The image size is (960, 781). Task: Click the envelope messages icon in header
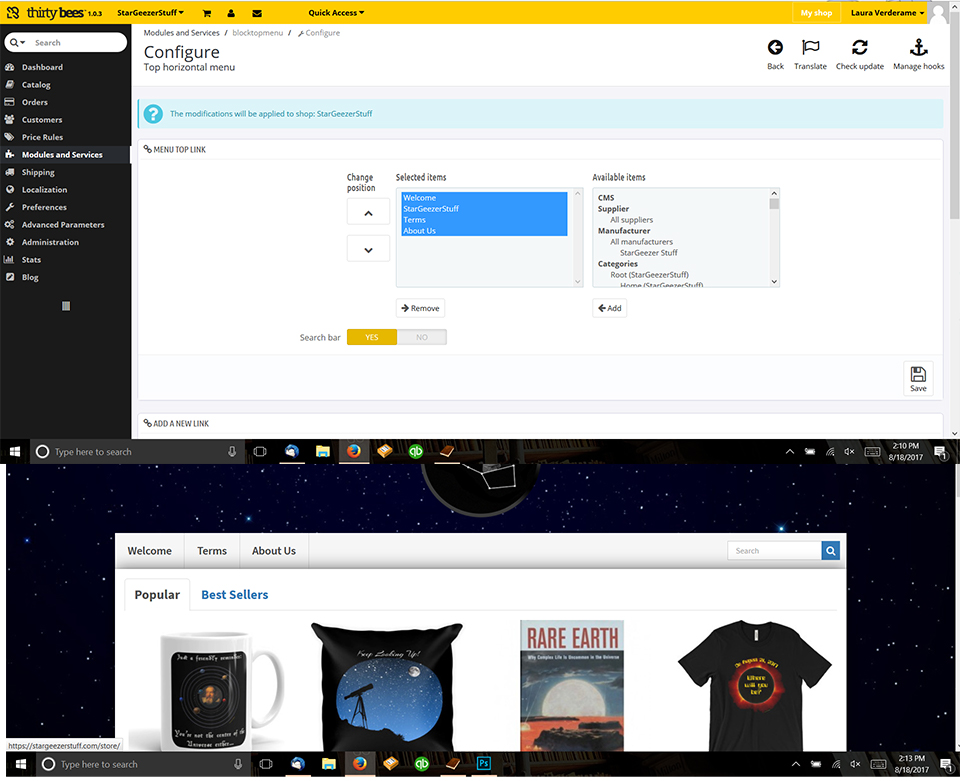[x=257, y=14]
